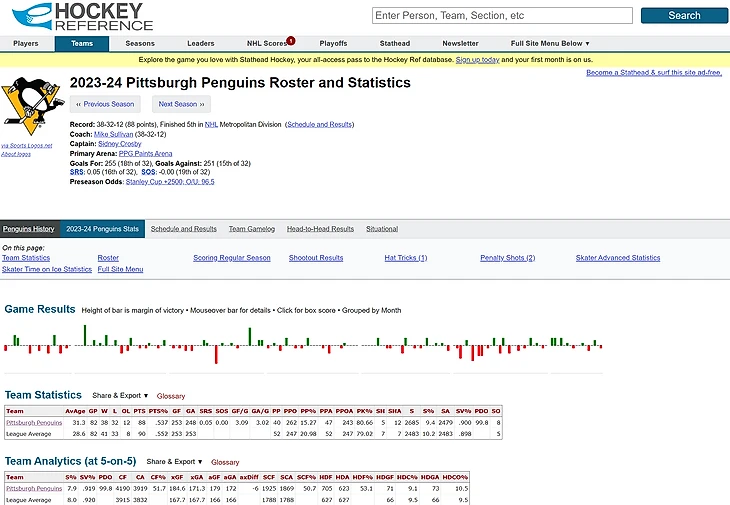Click the Search button
Viewport: 730px width, 505px height.
tap(684, 15)
